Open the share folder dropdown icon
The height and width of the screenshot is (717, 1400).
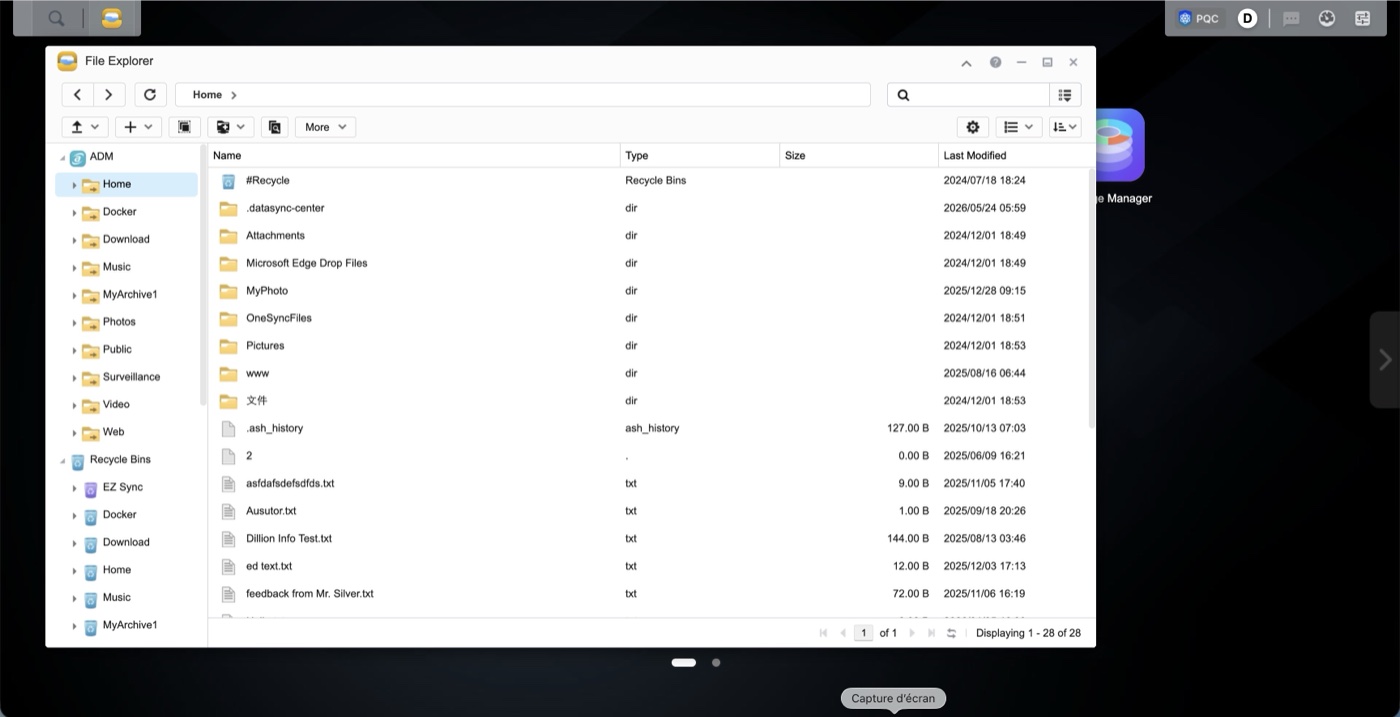(231, 127)
